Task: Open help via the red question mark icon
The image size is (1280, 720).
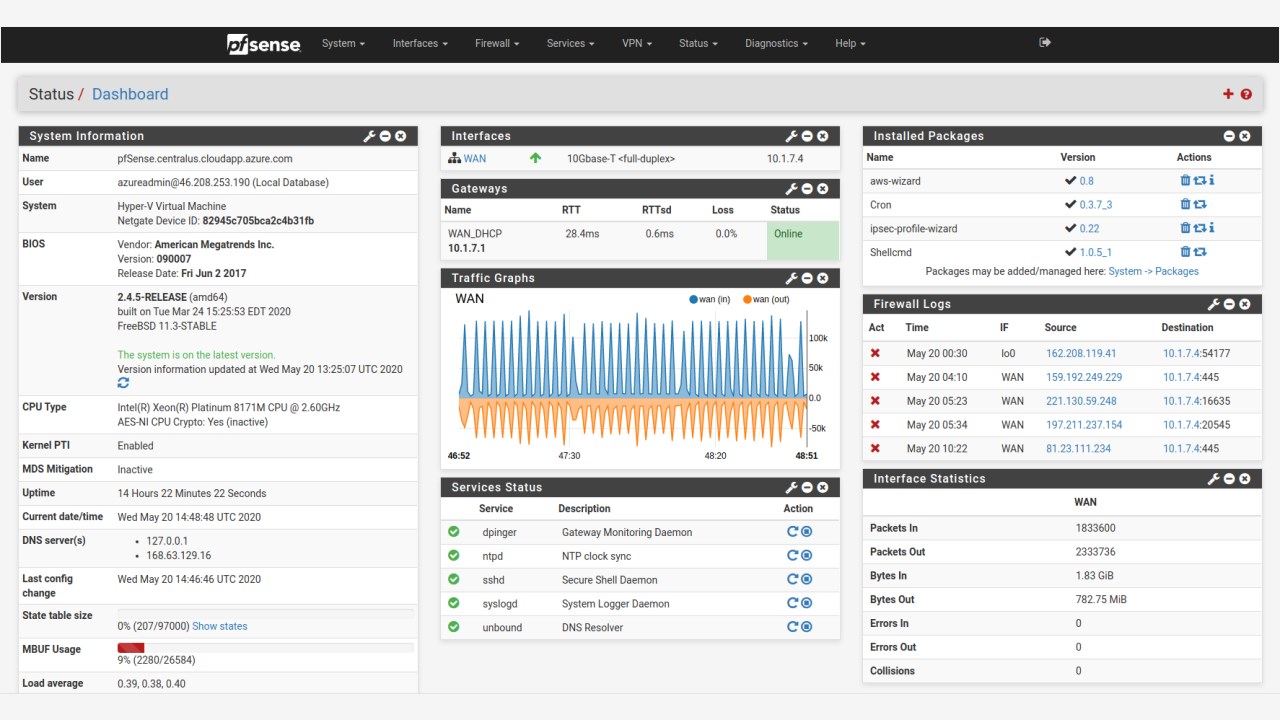Action: tap(1246, 94)
